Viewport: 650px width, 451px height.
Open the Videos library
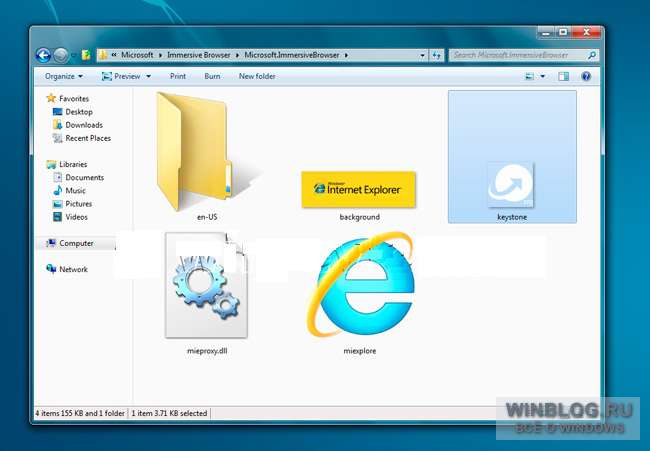coord(76,217)
